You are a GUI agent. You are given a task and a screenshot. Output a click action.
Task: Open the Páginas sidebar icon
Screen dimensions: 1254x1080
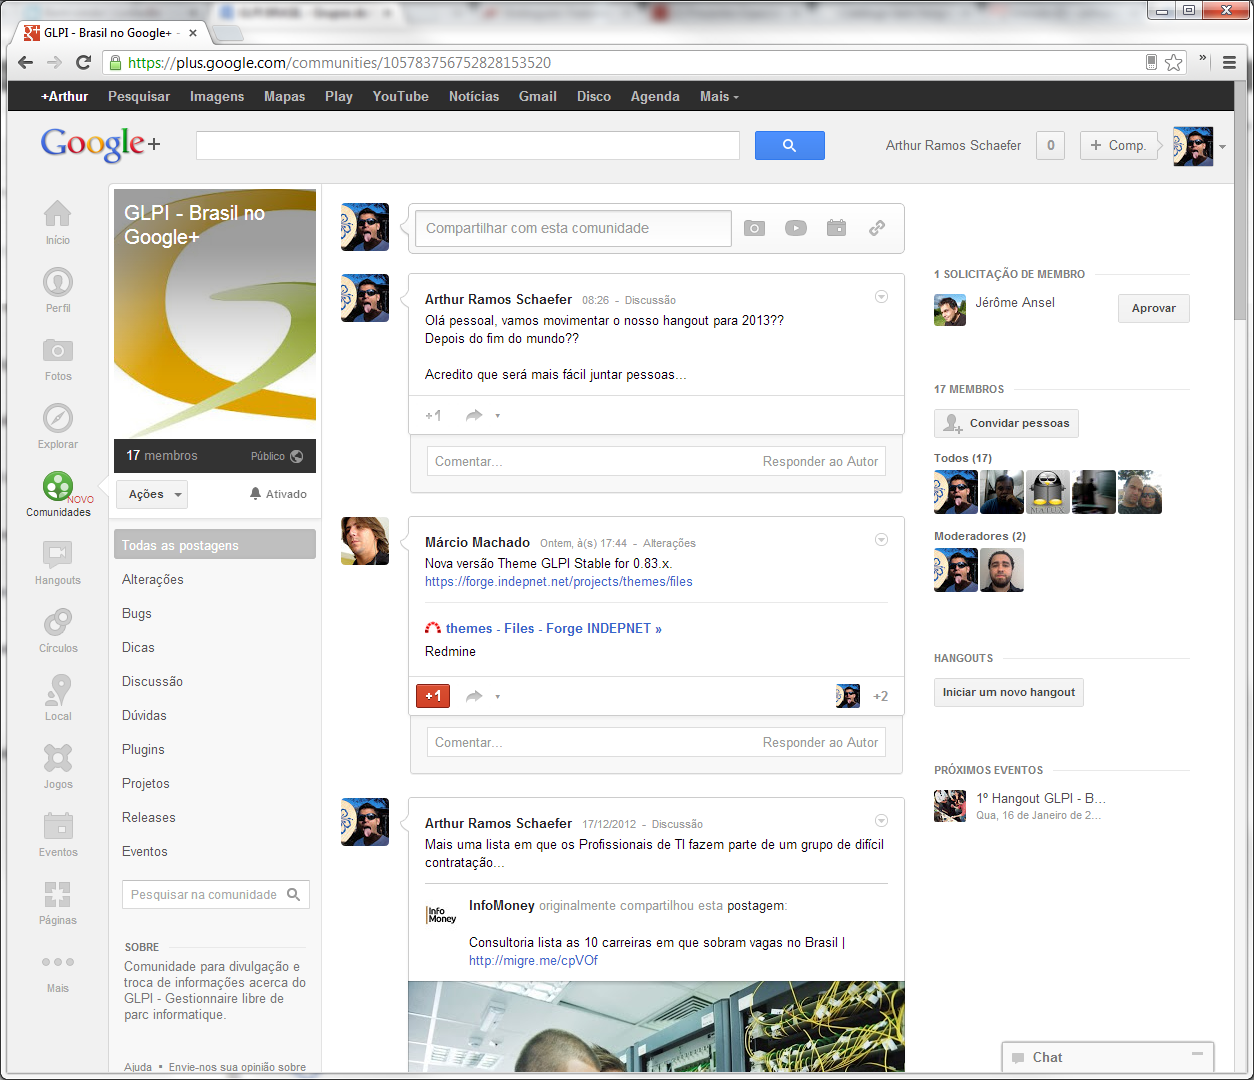[x=58, y=894]
